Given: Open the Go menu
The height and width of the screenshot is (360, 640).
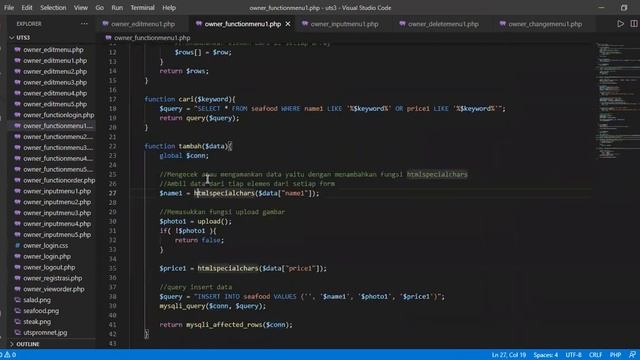Looking at the screenshot, I should pyautogui.click(x=100, y=8).
